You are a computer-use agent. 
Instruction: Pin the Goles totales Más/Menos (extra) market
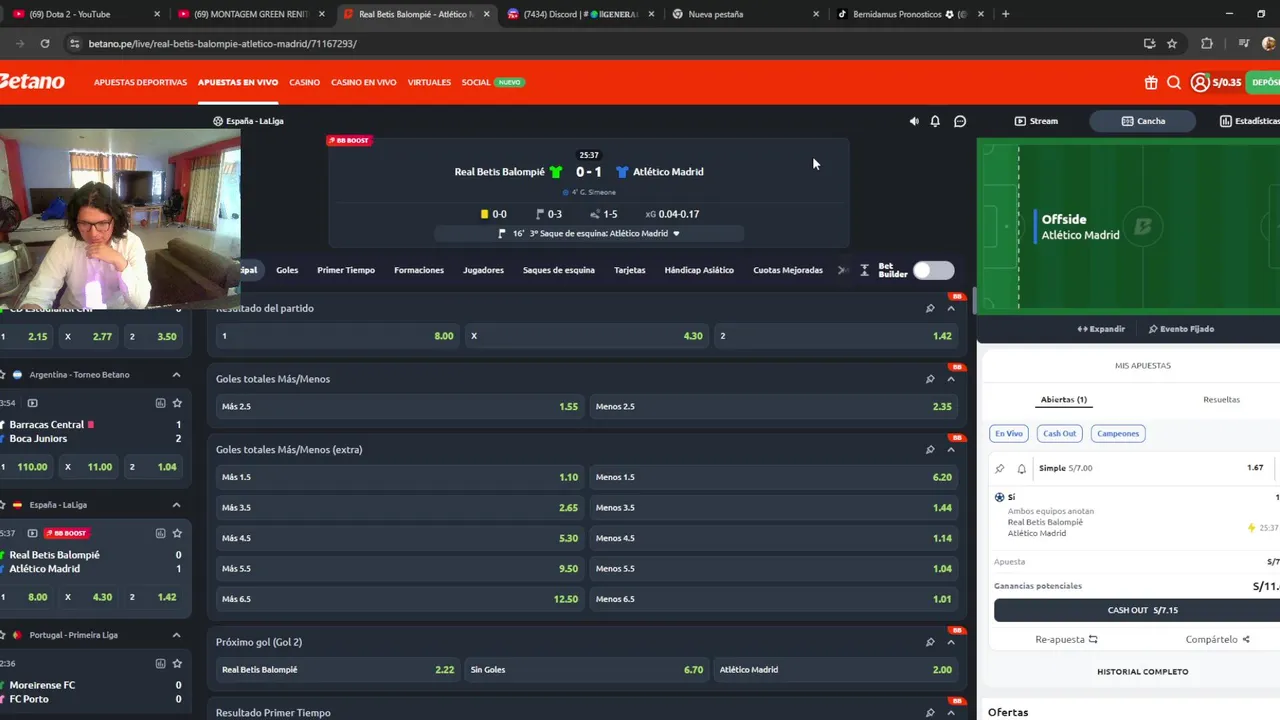(x=930, y=449)
